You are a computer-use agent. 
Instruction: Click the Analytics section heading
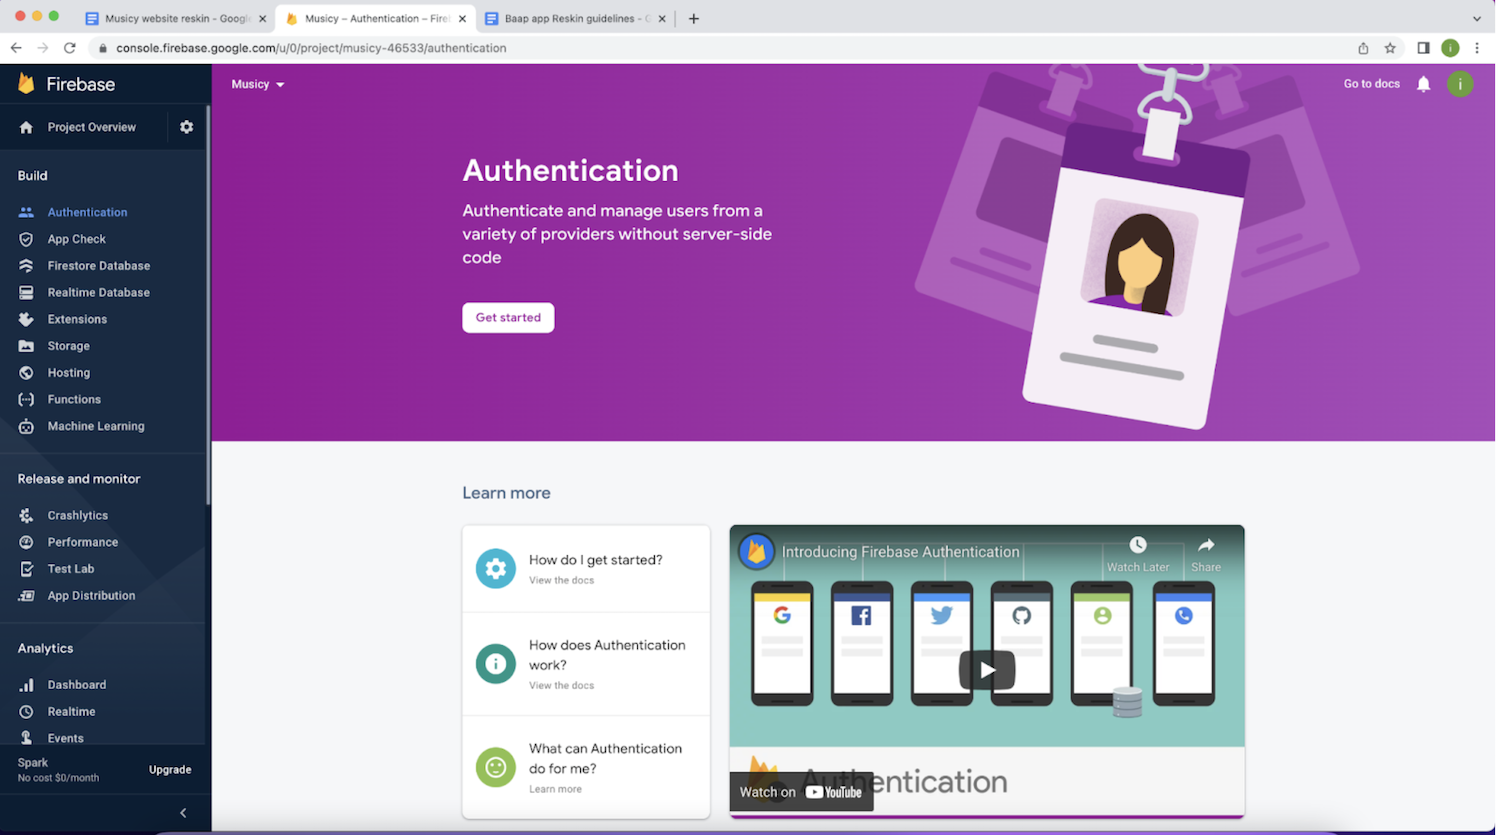point(45,648)
